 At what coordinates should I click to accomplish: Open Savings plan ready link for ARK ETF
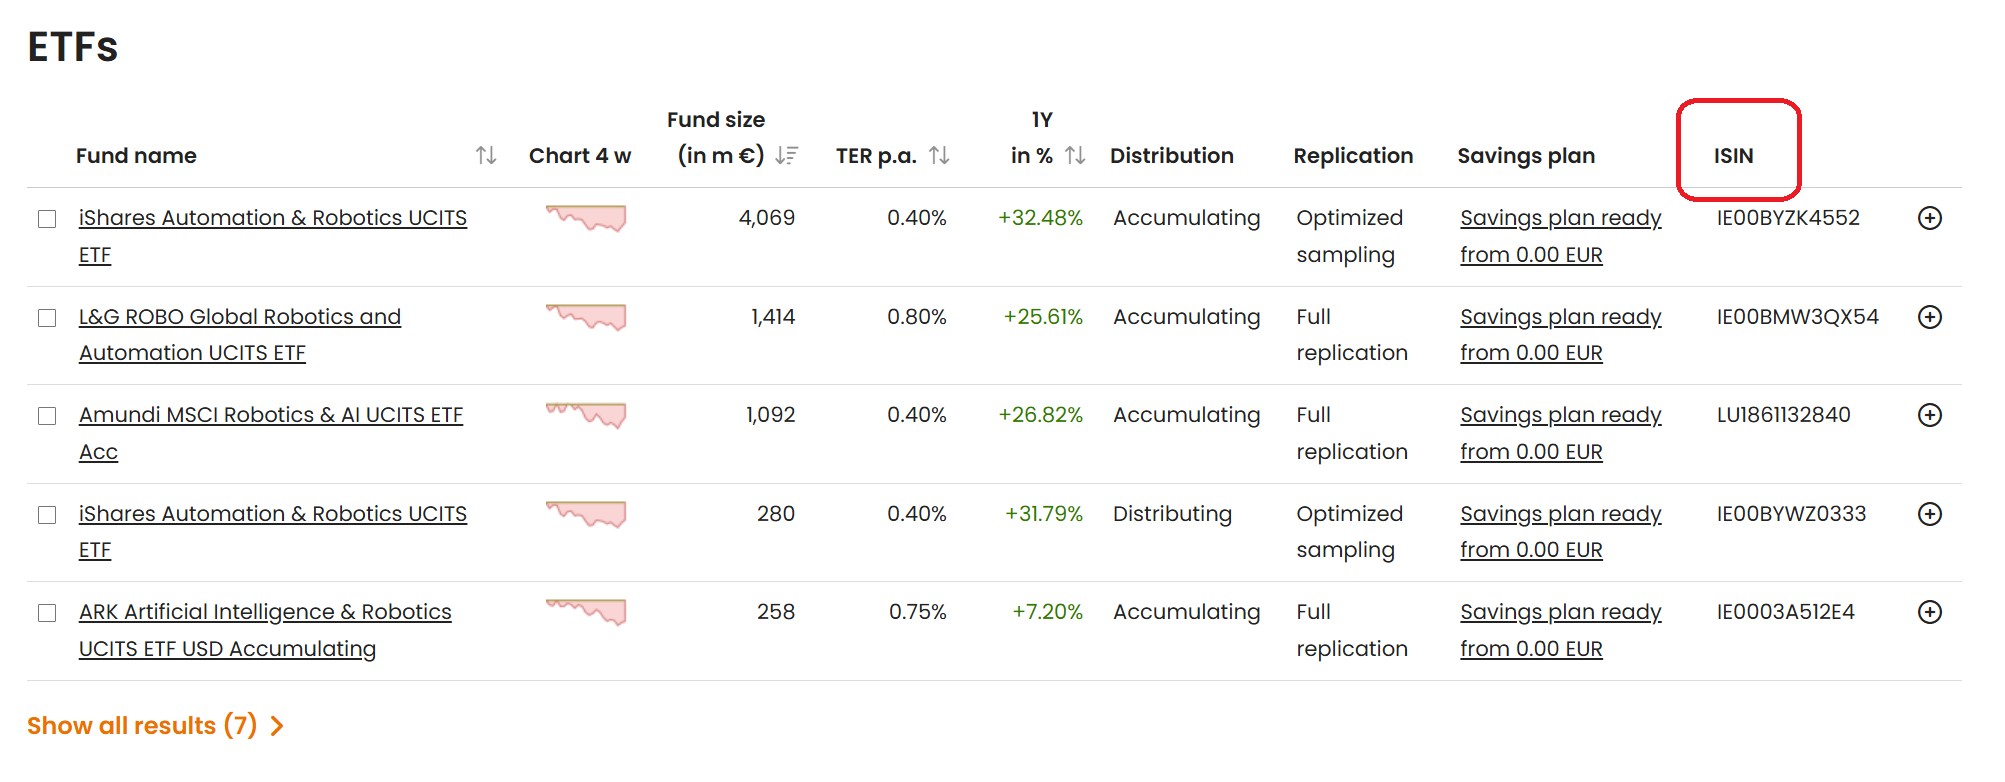tap(1561, 630)
